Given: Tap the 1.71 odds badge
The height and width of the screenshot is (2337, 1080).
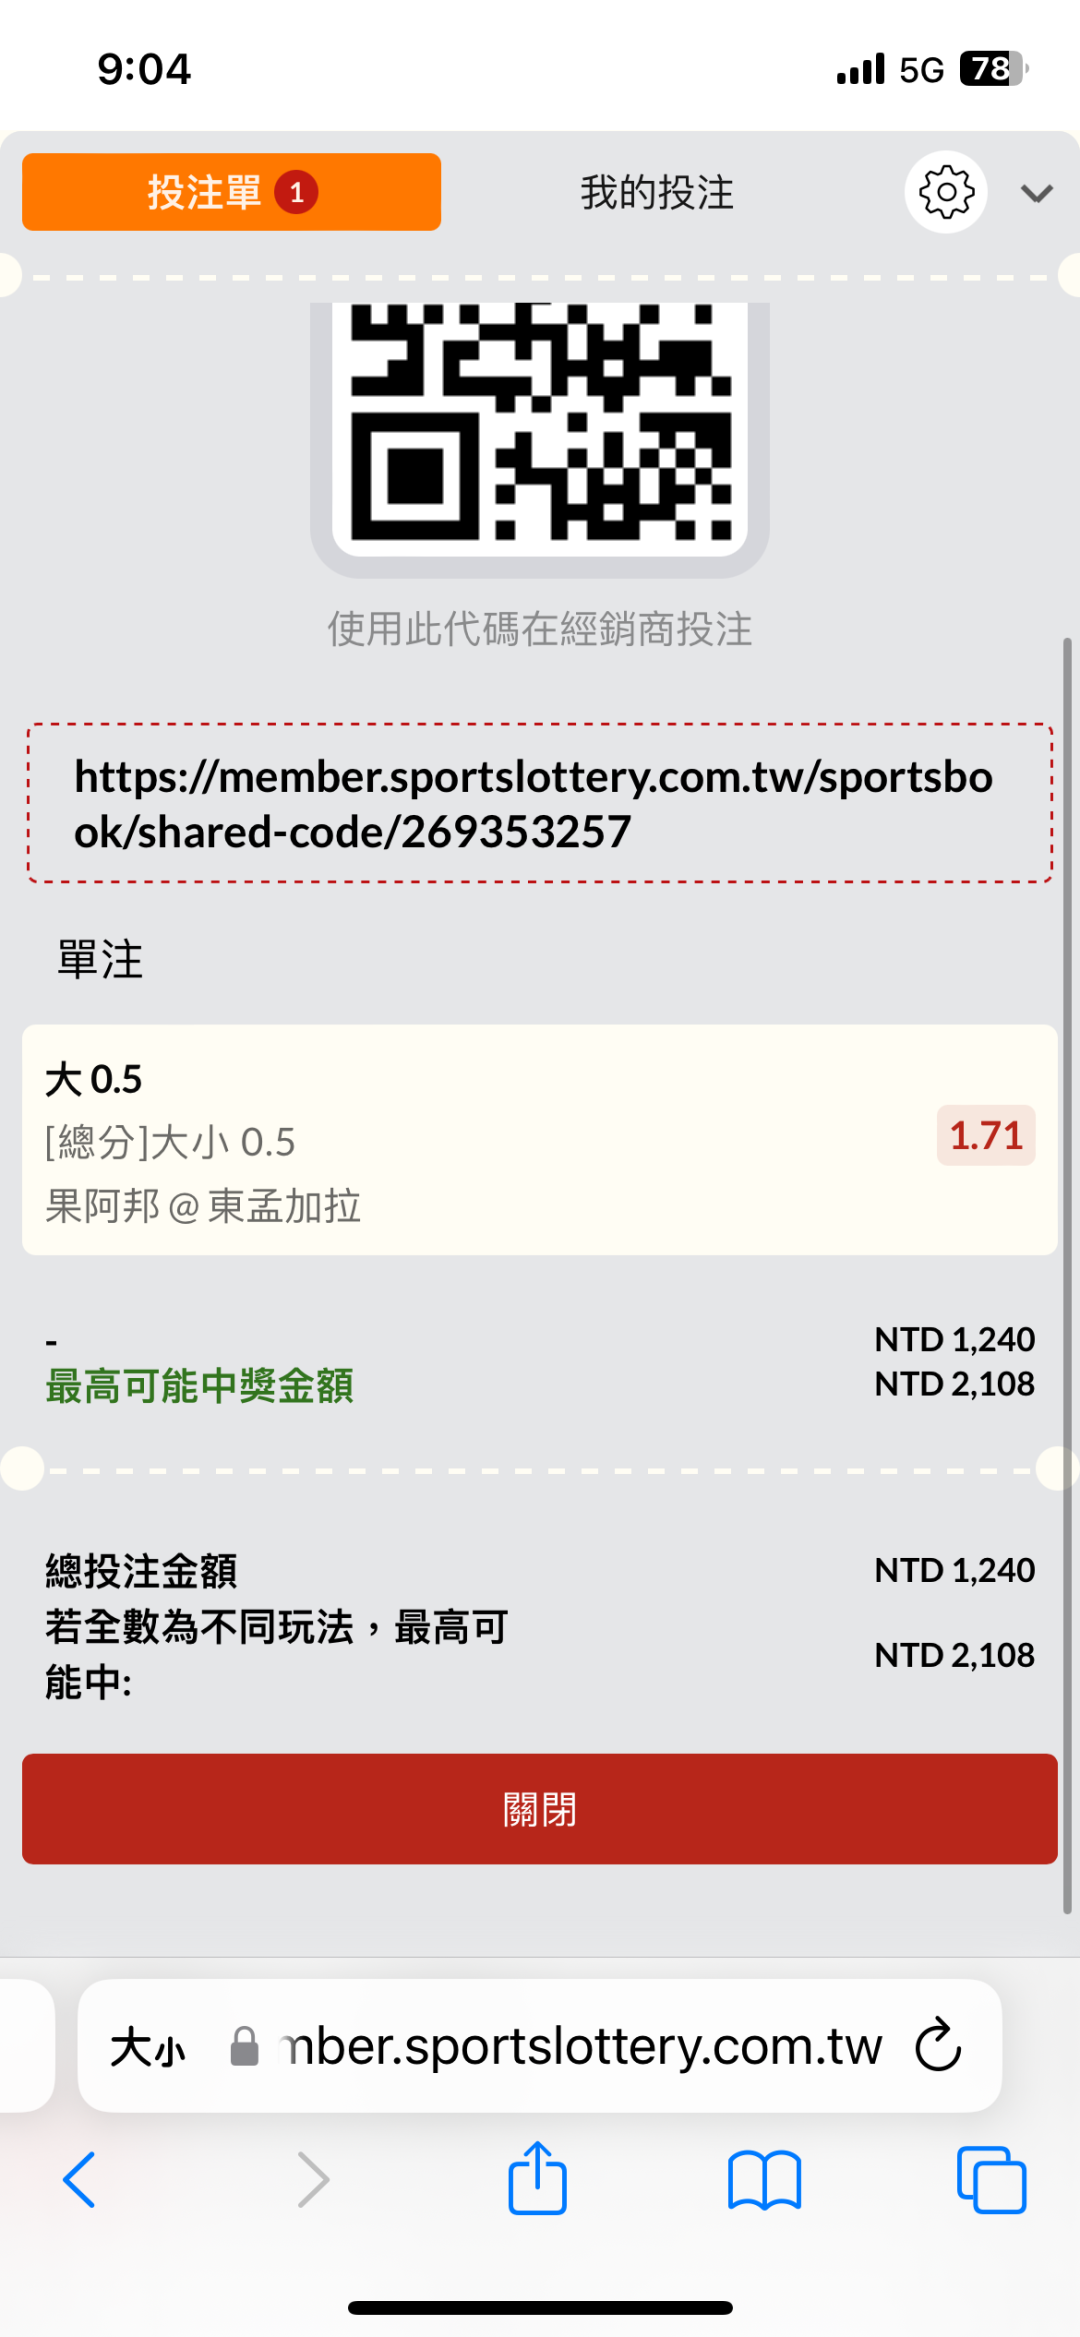Looking at the screenshot, I should coord(985,1136).
